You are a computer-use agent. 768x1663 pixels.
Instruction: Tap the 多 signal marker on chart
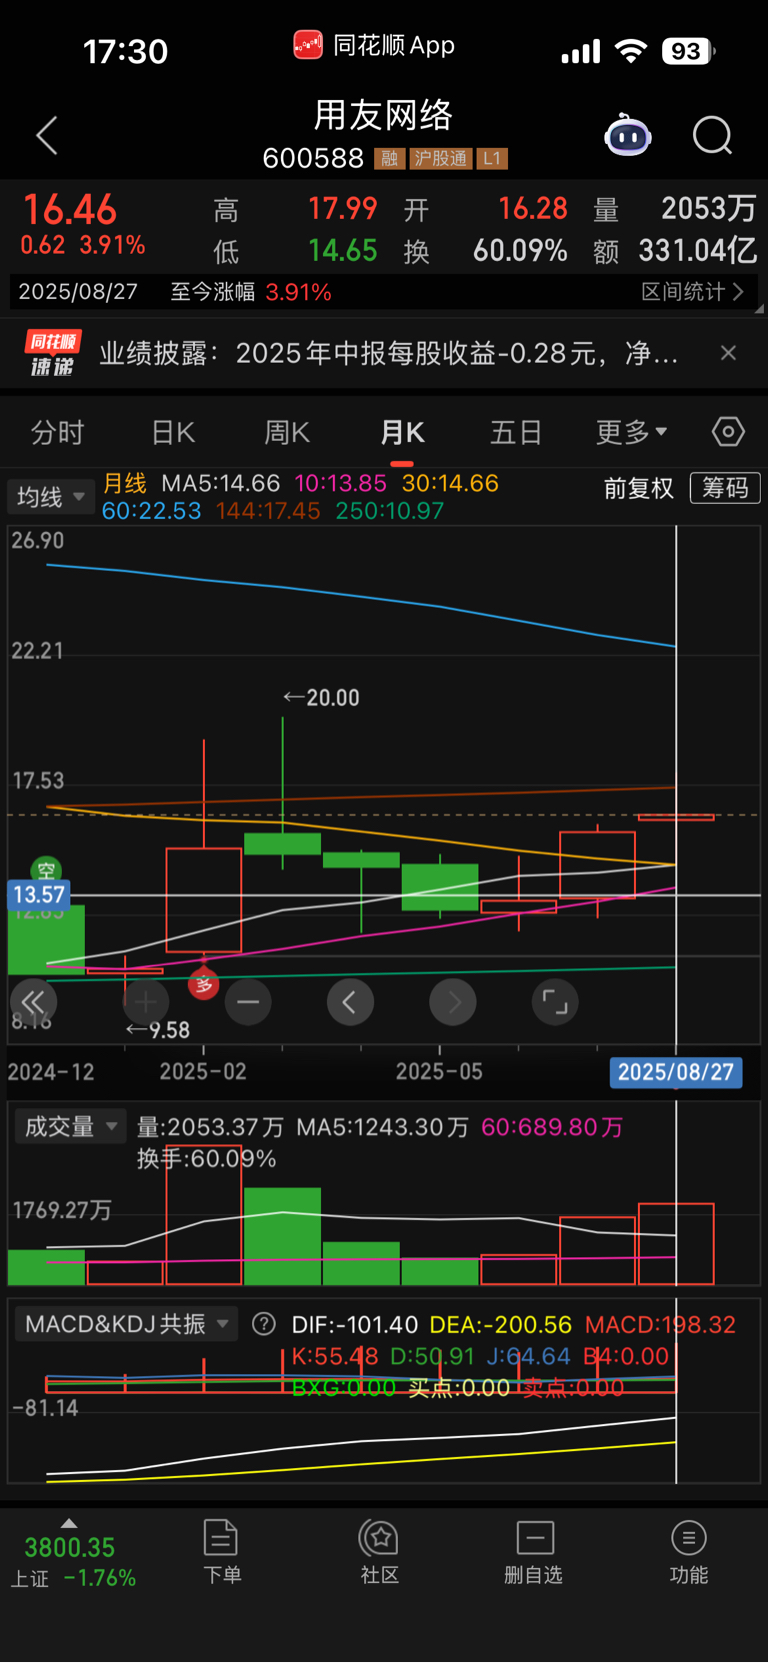pyautogui.click(x=204, y=984)
